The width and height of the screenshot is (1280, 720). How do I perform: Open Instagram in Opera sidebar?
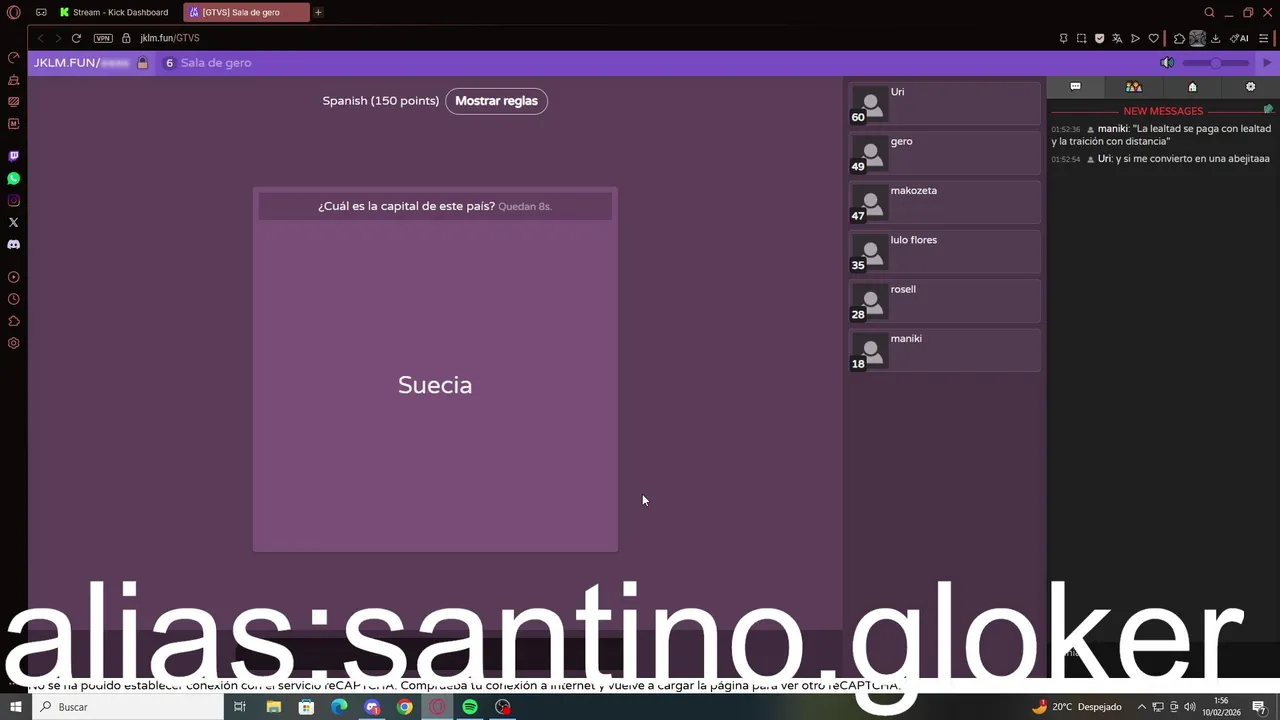[x=13, y=200]
